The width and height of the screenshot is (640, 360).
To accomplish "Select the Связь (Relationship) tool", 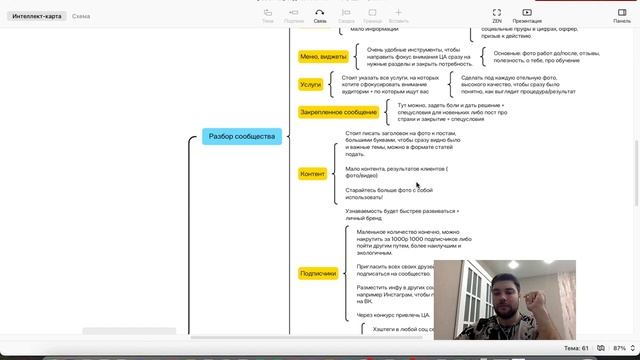I will [x=320, y=16].
